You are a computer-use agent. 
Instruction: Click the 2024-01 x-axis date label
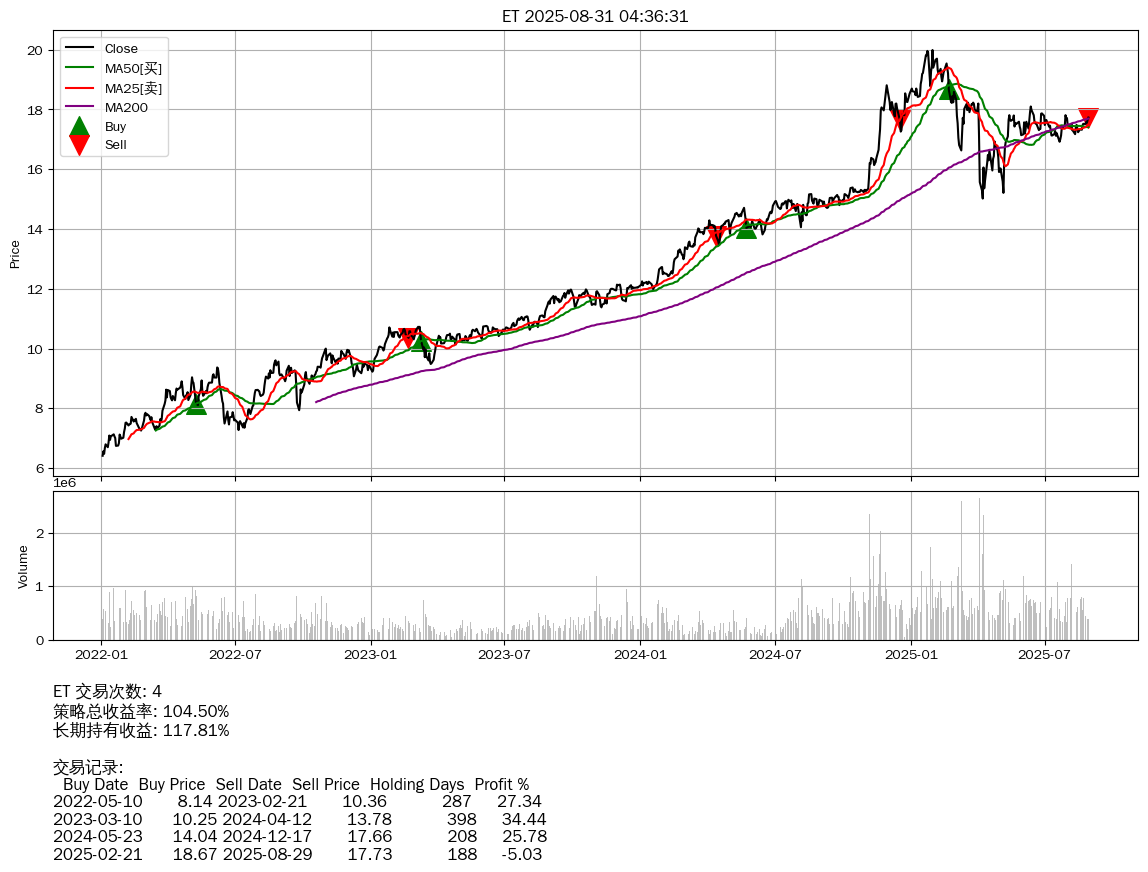point(640,655)
